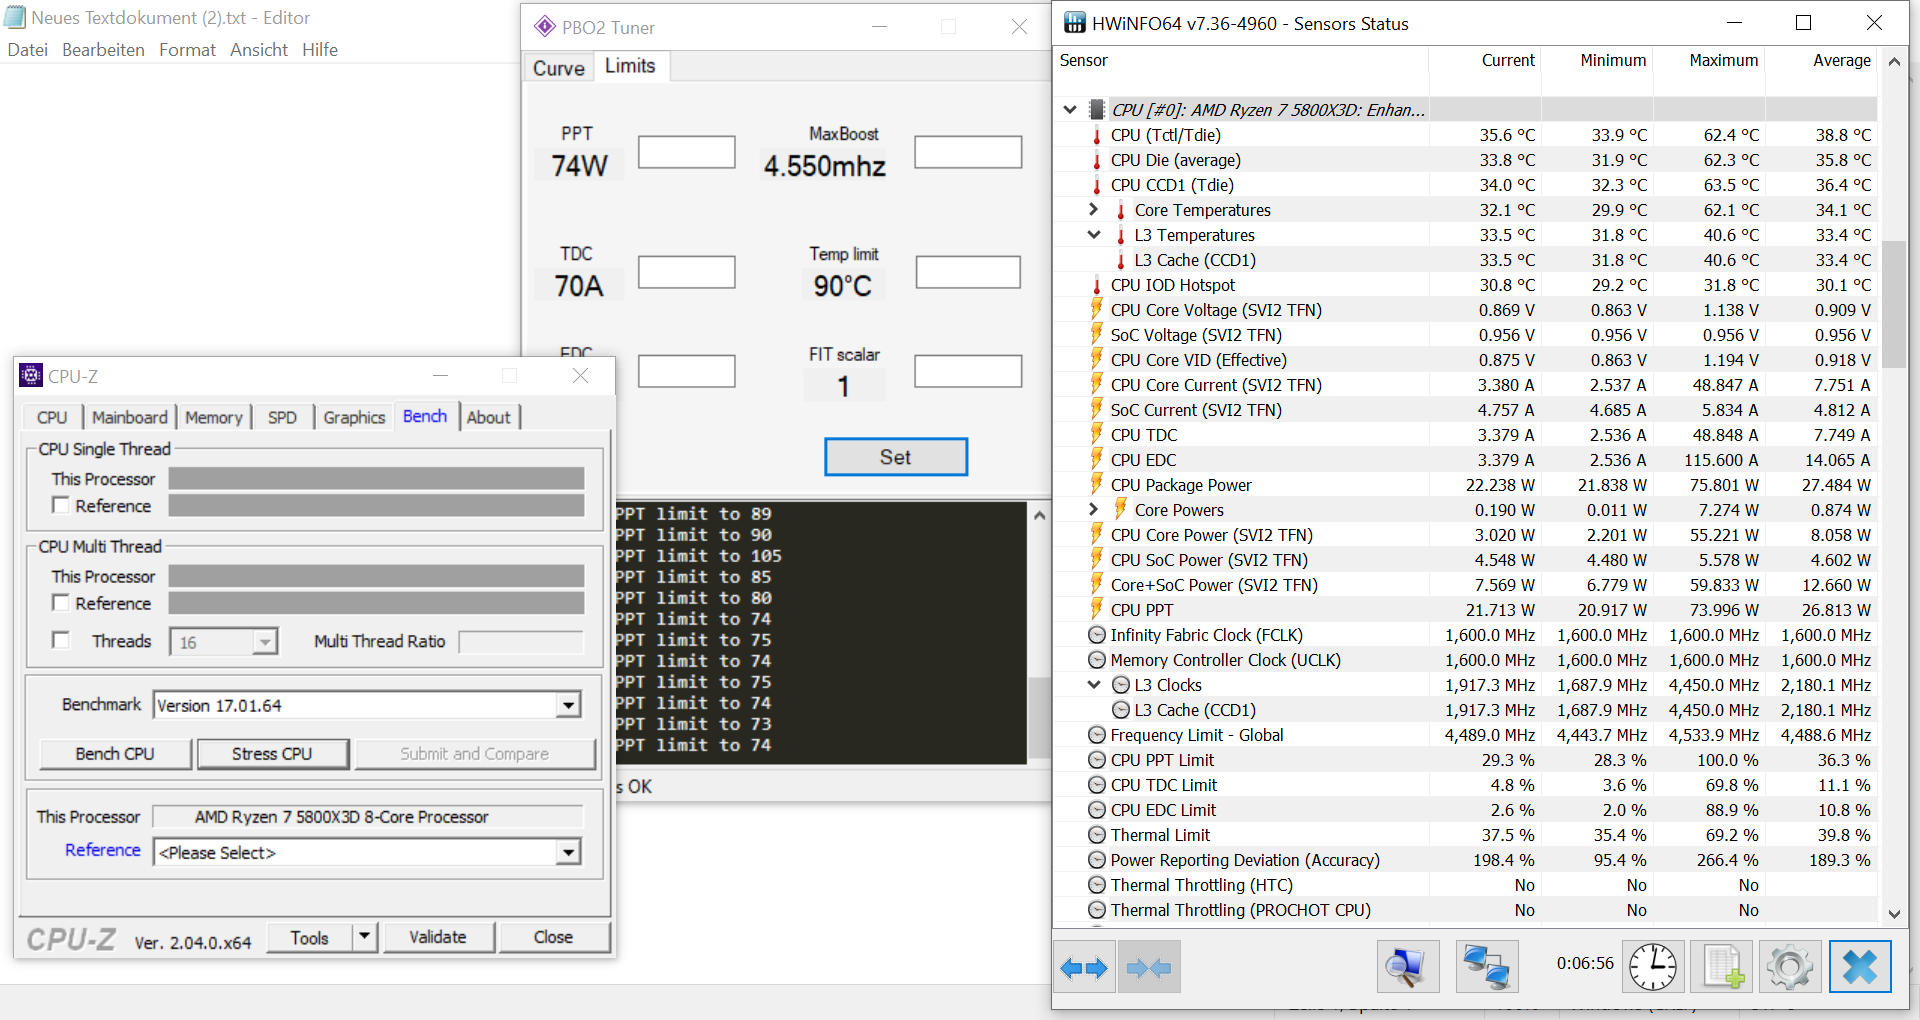
Task: Click the blue Reference link in CPU-Z
Action: (103, 850)
